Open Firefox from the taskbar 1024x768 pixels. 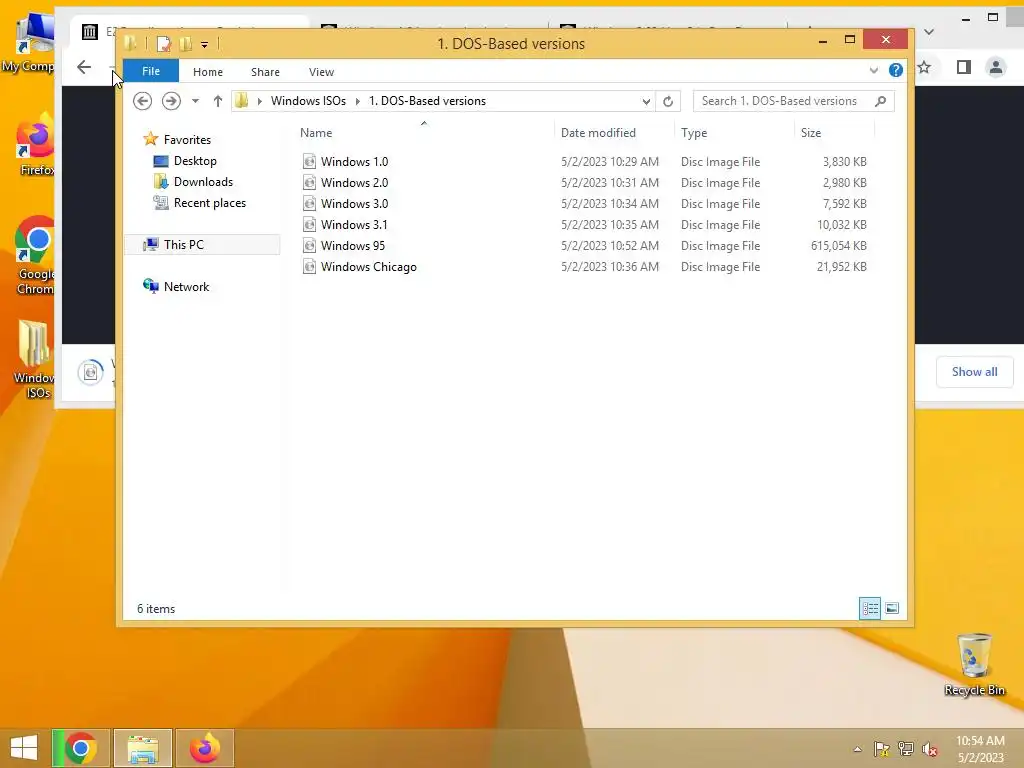[x=205, y=748]
